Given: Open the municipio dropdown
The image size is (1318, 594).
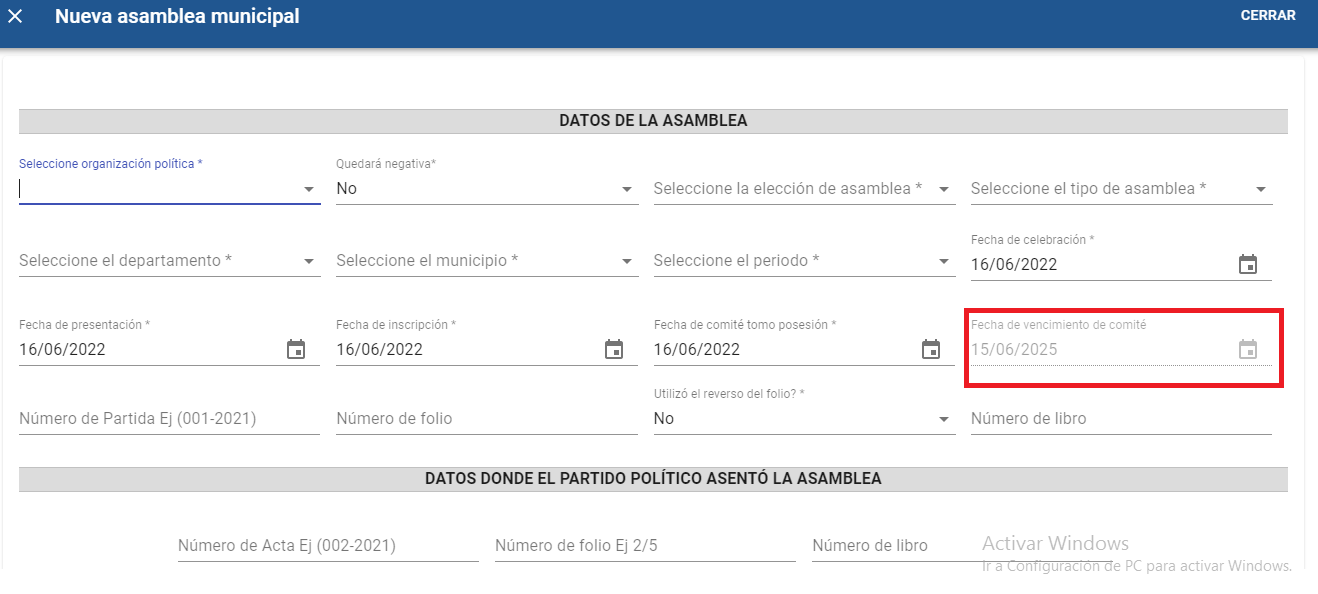Looking at the screenshot, I should [x=487, y=261].
